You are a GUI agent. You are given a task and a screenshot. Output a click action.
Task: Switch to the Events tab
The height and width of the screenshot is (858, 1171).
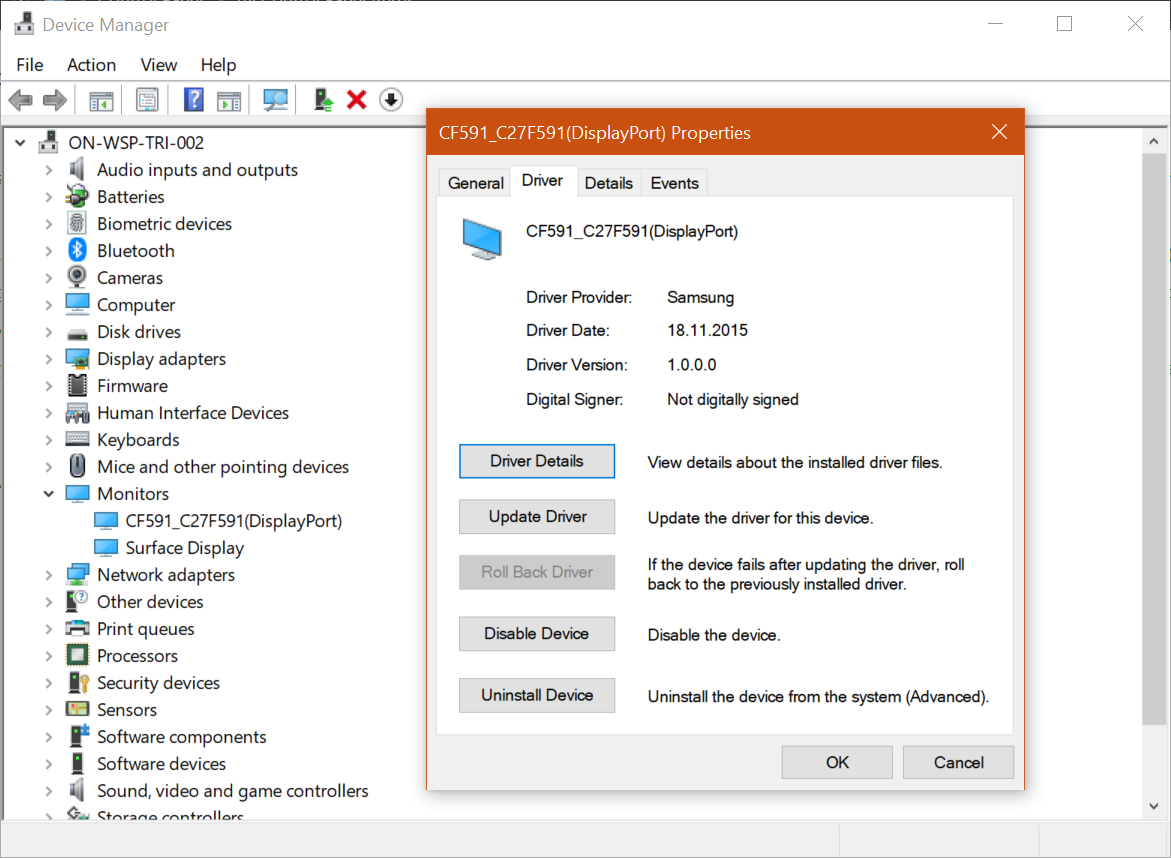point(674,183)
